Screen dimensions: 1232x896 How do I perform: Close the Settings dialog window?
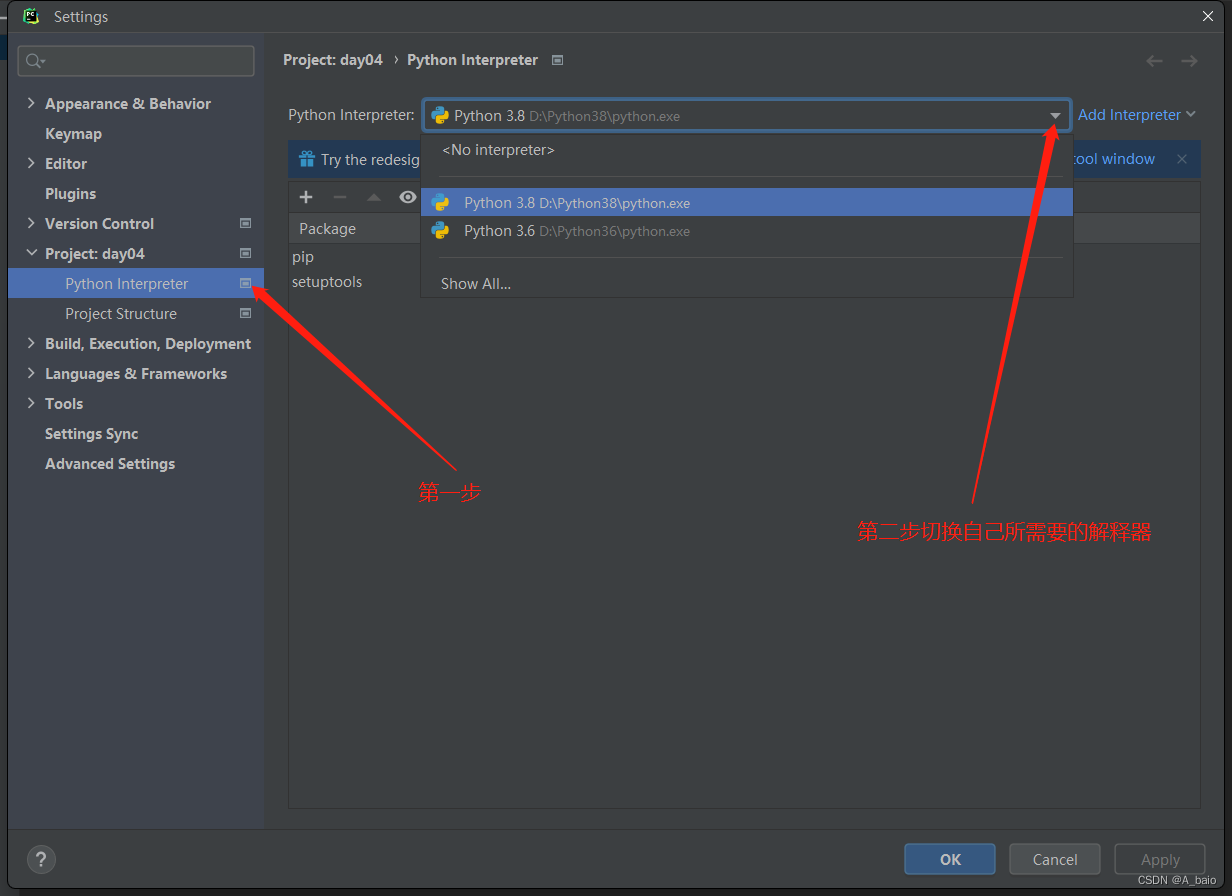click(1208, 16)
